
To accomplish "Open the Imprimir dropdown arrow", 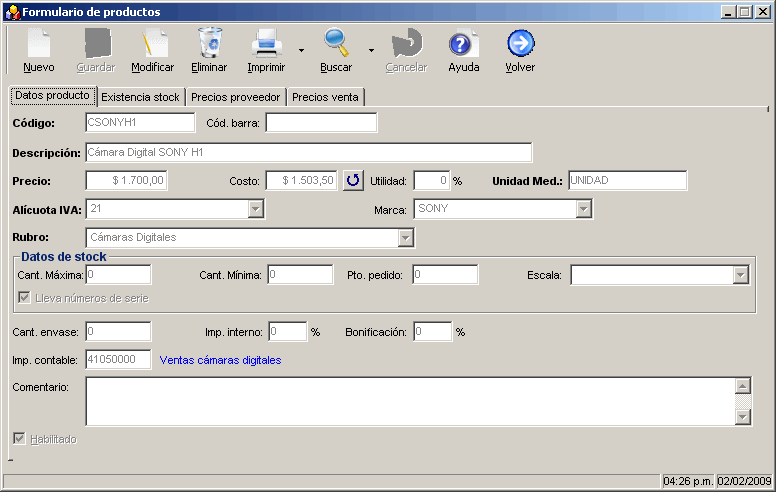I will tap(301, 50).
